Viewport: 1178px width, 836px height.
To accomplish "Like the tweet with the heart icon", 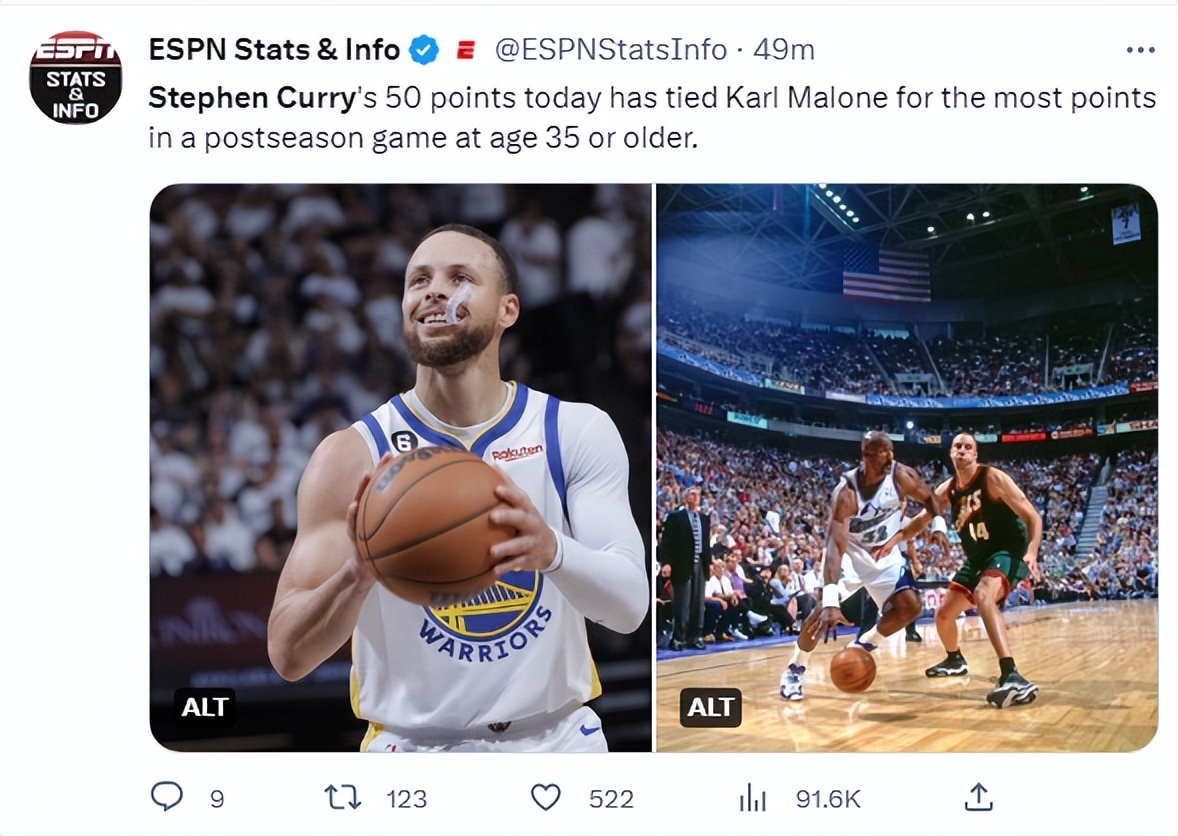I will tap(545, 797).
